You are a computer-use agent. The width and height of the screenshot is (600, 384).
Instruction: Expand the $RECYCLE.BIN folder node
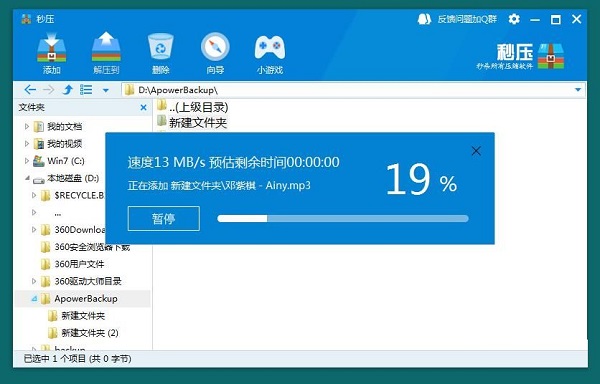pos(34,195)
